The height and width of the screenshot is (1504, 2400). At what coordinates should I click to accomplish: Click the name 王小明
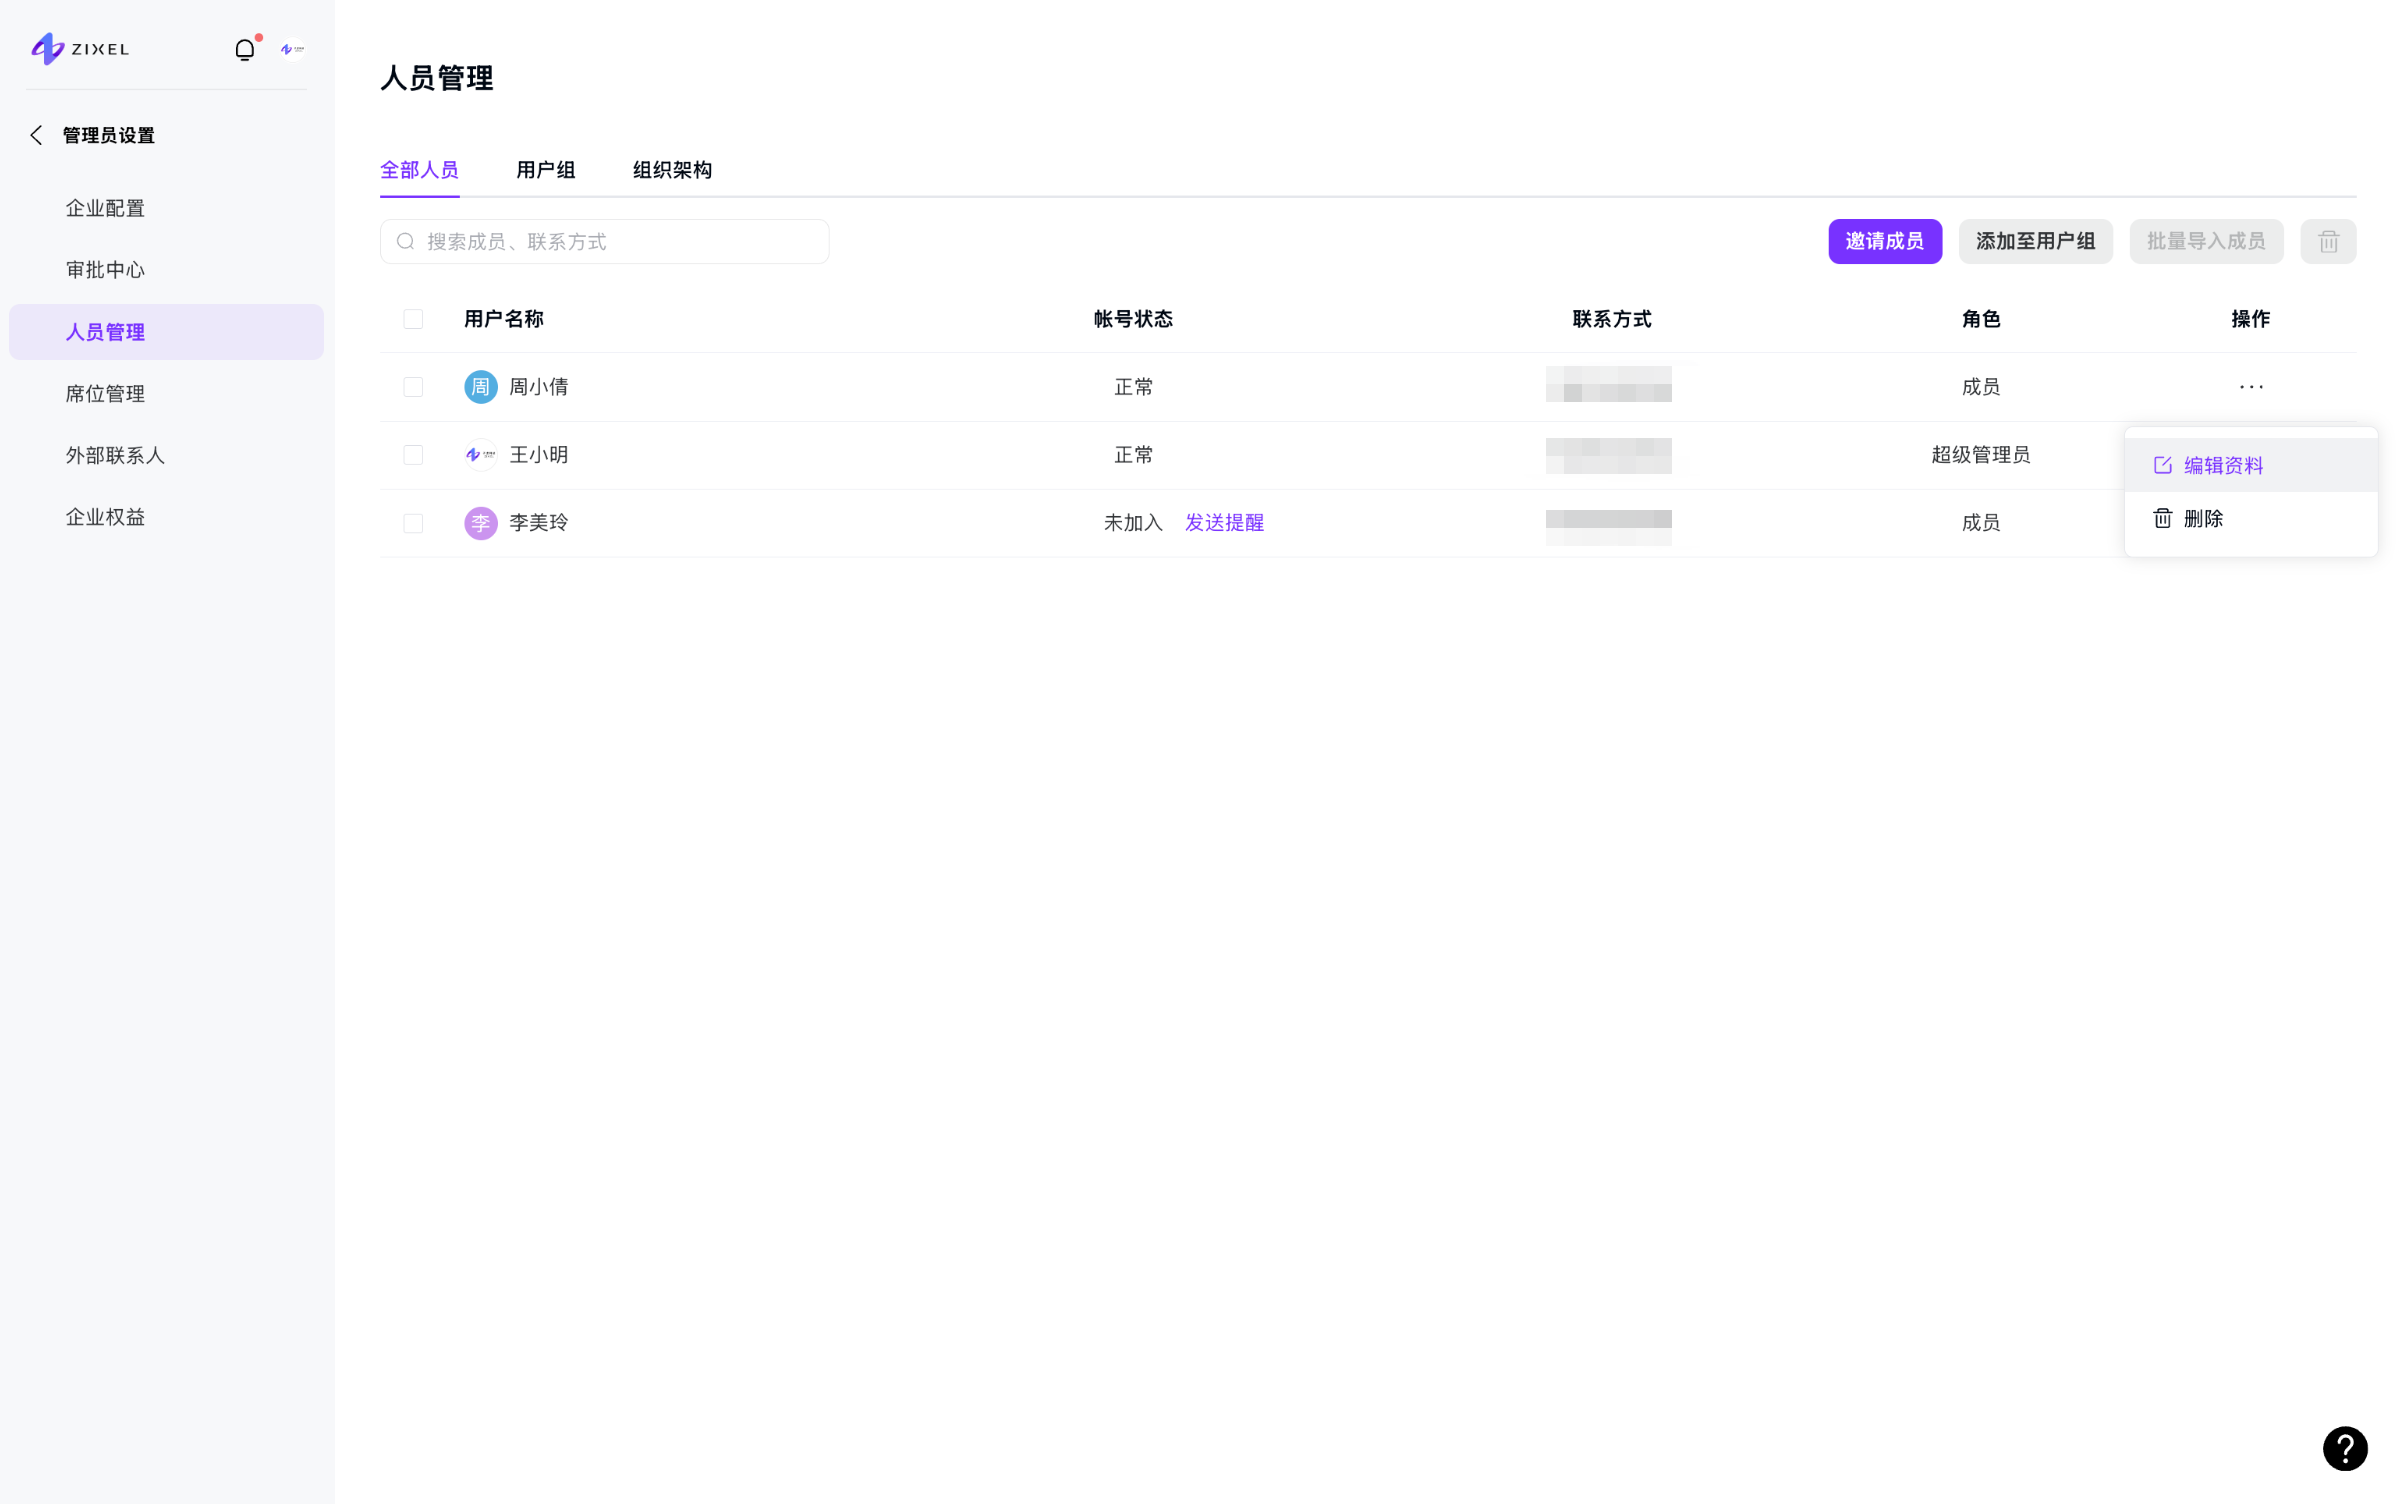click(539, 455)
